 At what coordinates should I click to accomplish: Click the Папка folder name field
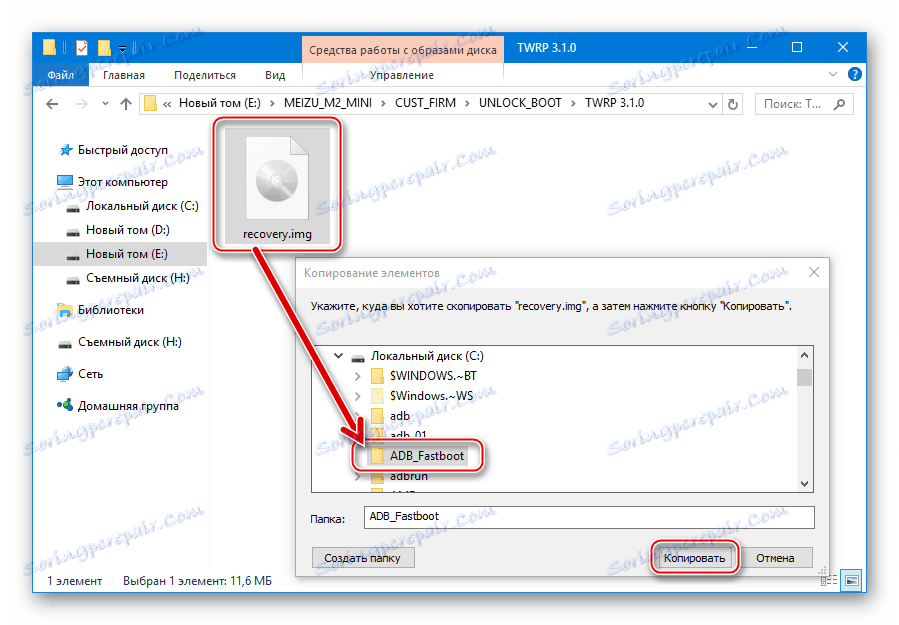pyautogui.click(x=589, y=517)
